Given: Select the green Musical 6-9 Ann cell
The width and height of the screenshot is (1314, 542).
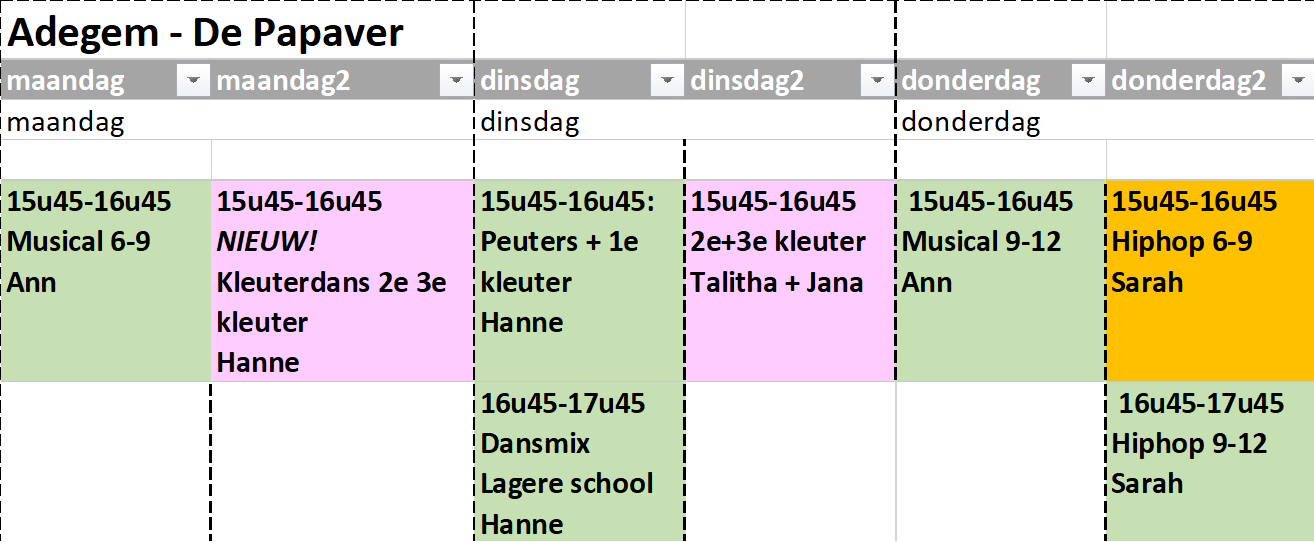Looking at the screenshot, I should pos(106,281).
